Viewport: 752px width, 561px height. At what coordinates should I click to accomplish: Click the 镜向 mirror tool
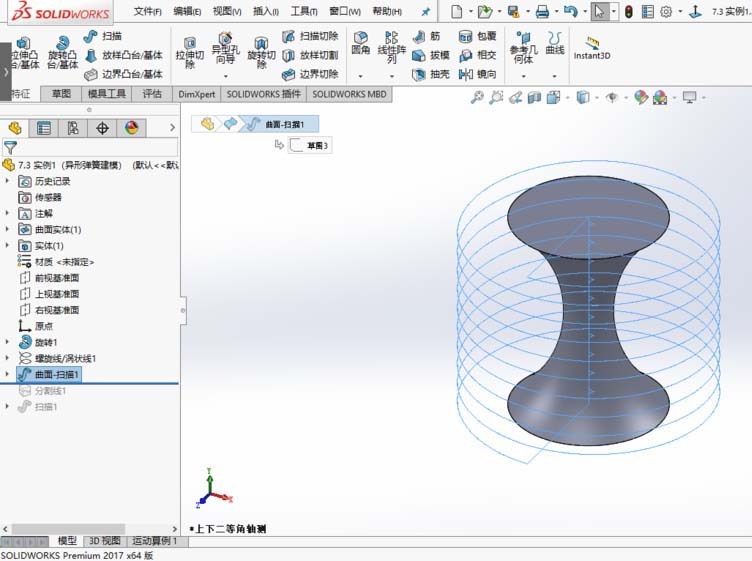click(x=478, y=74)
